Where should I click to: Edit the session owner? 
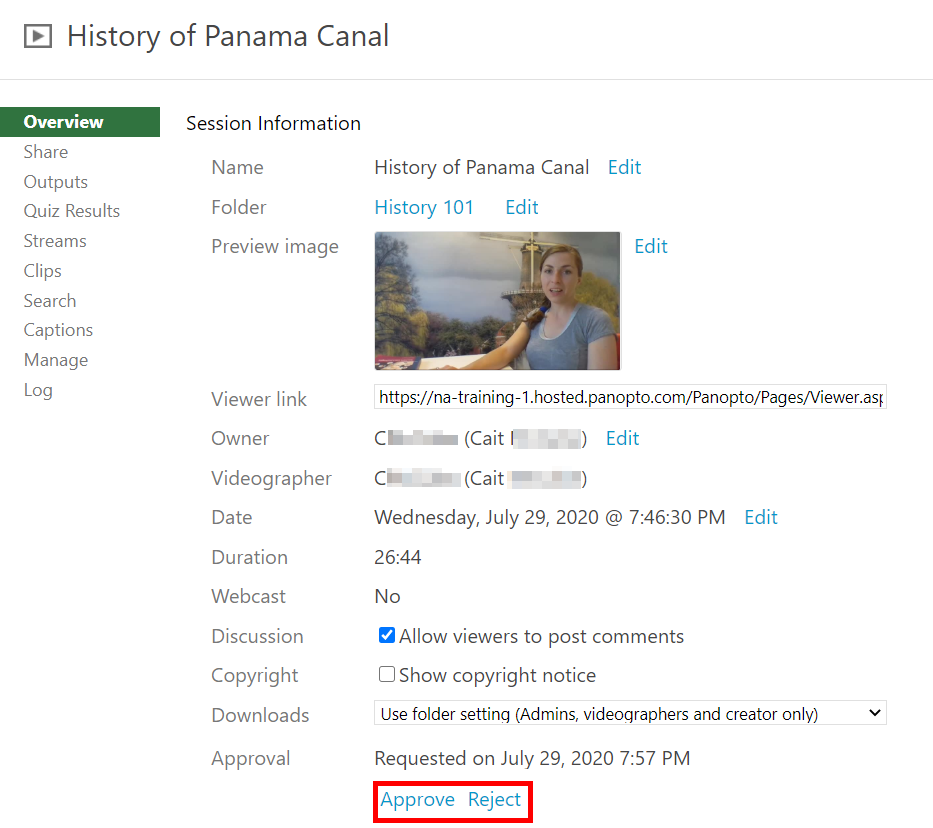[x=622, y=438]
